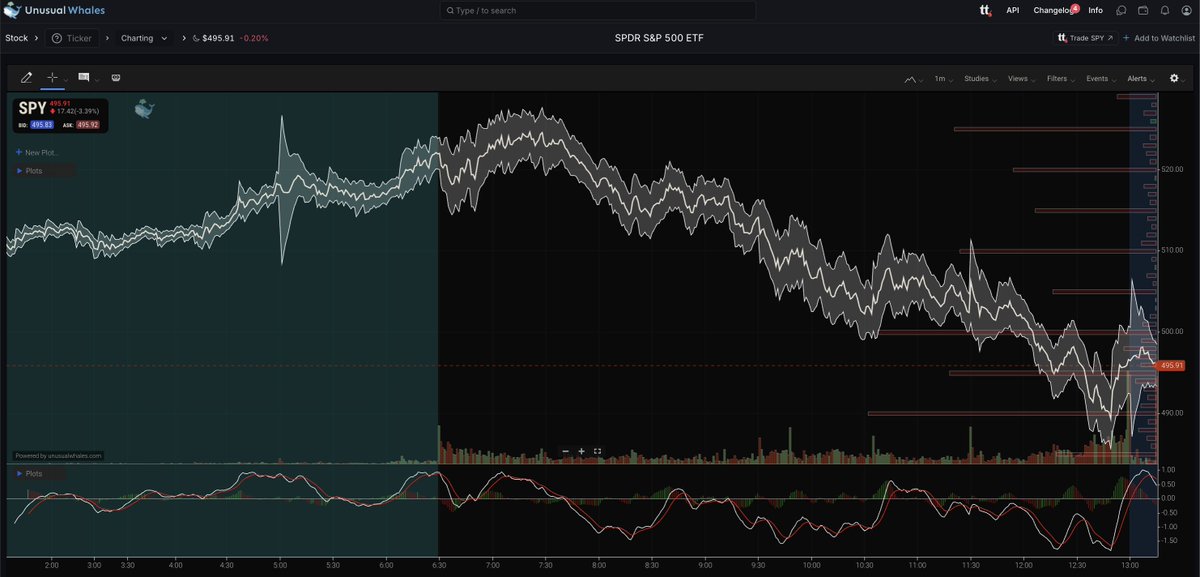Open the Unusual Whales home logo
The height and width of the screenshot is (577, 1200).
pos(54,10)
